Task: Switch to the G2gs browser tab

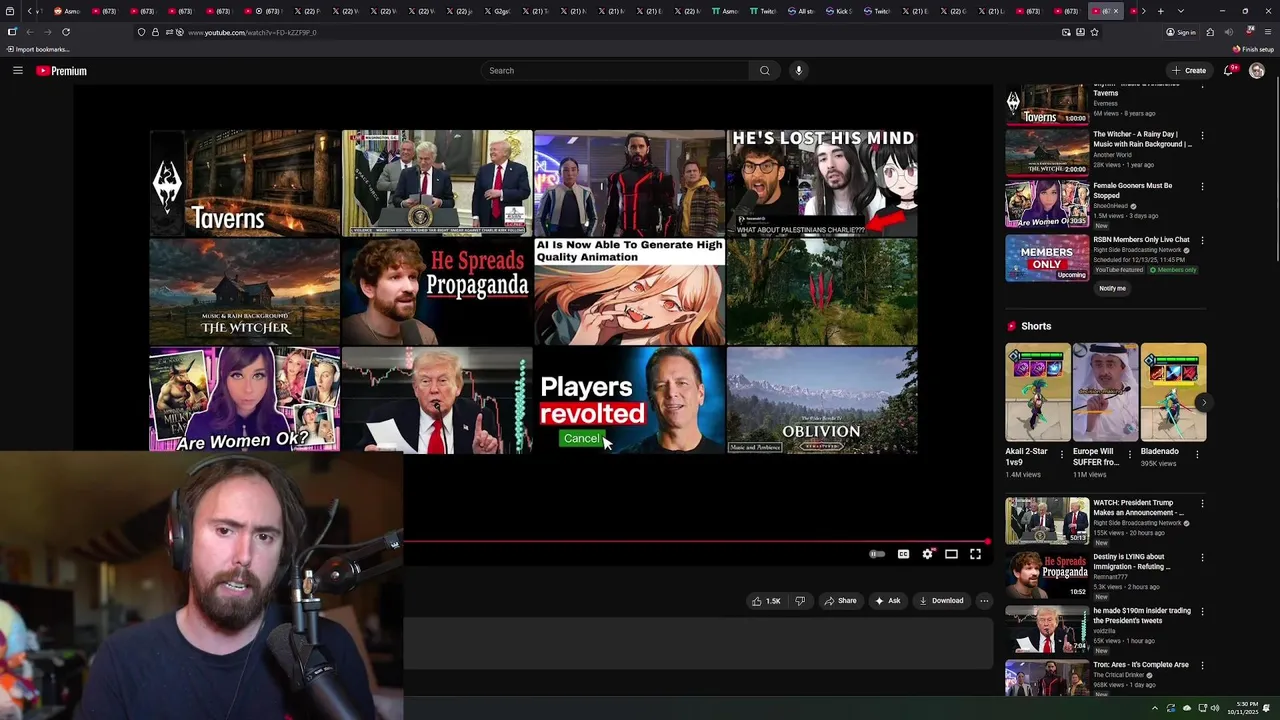Action: (x=500, y=11)
